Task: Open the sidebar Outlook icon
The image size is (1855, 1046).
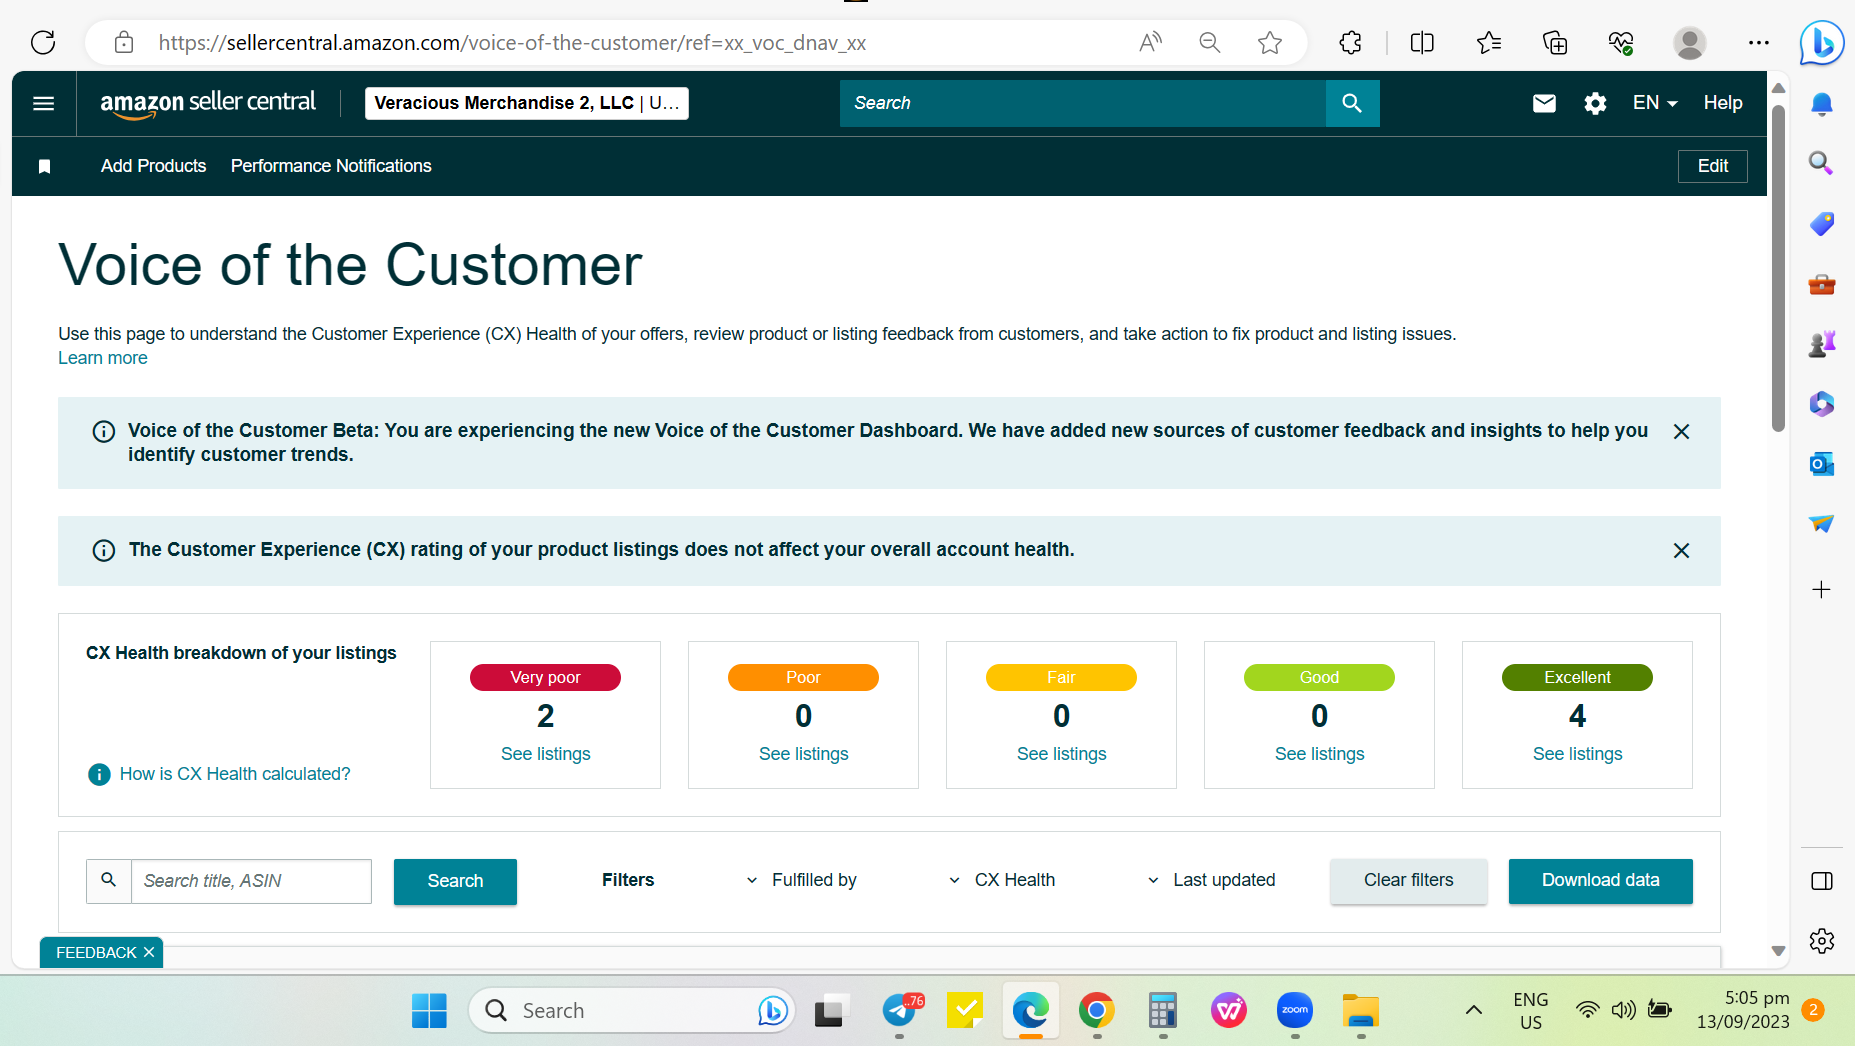Action: pos(1822,463)
